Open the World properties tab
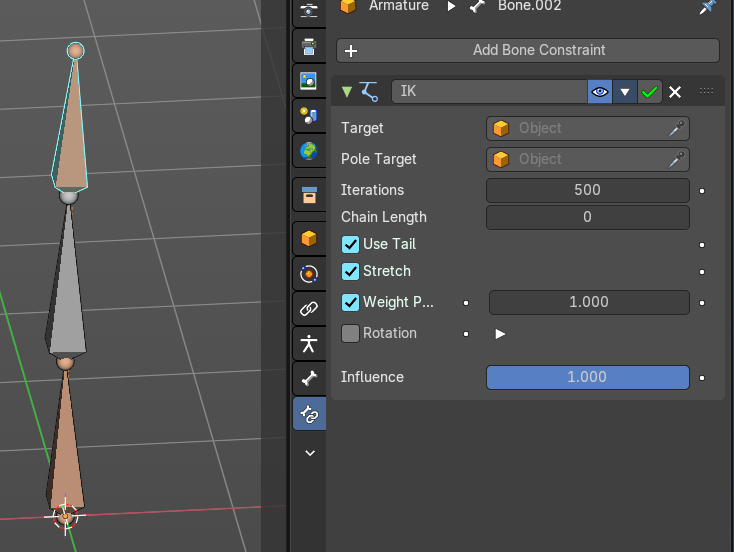734x552 pixels. pos(309,151)
